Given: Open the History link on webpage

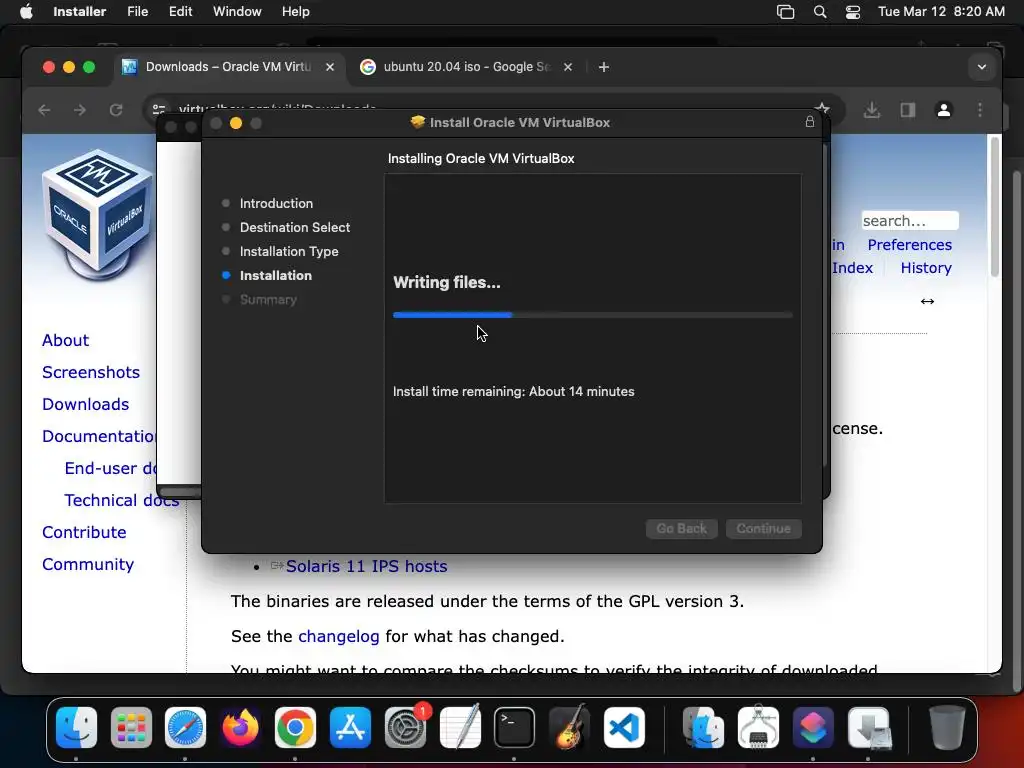Looking at the screenshot, I should point(925,268).
